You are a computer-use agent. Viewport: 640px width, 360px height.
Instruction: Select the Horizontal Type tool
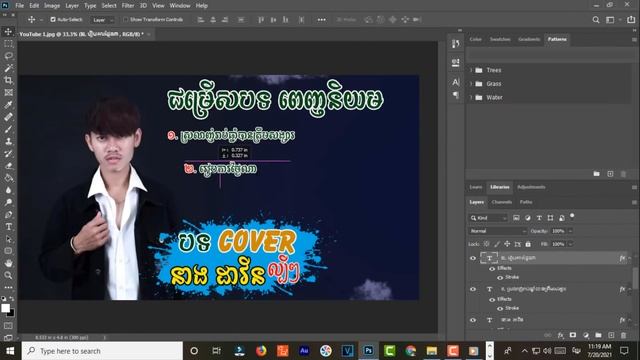[8, 227]
